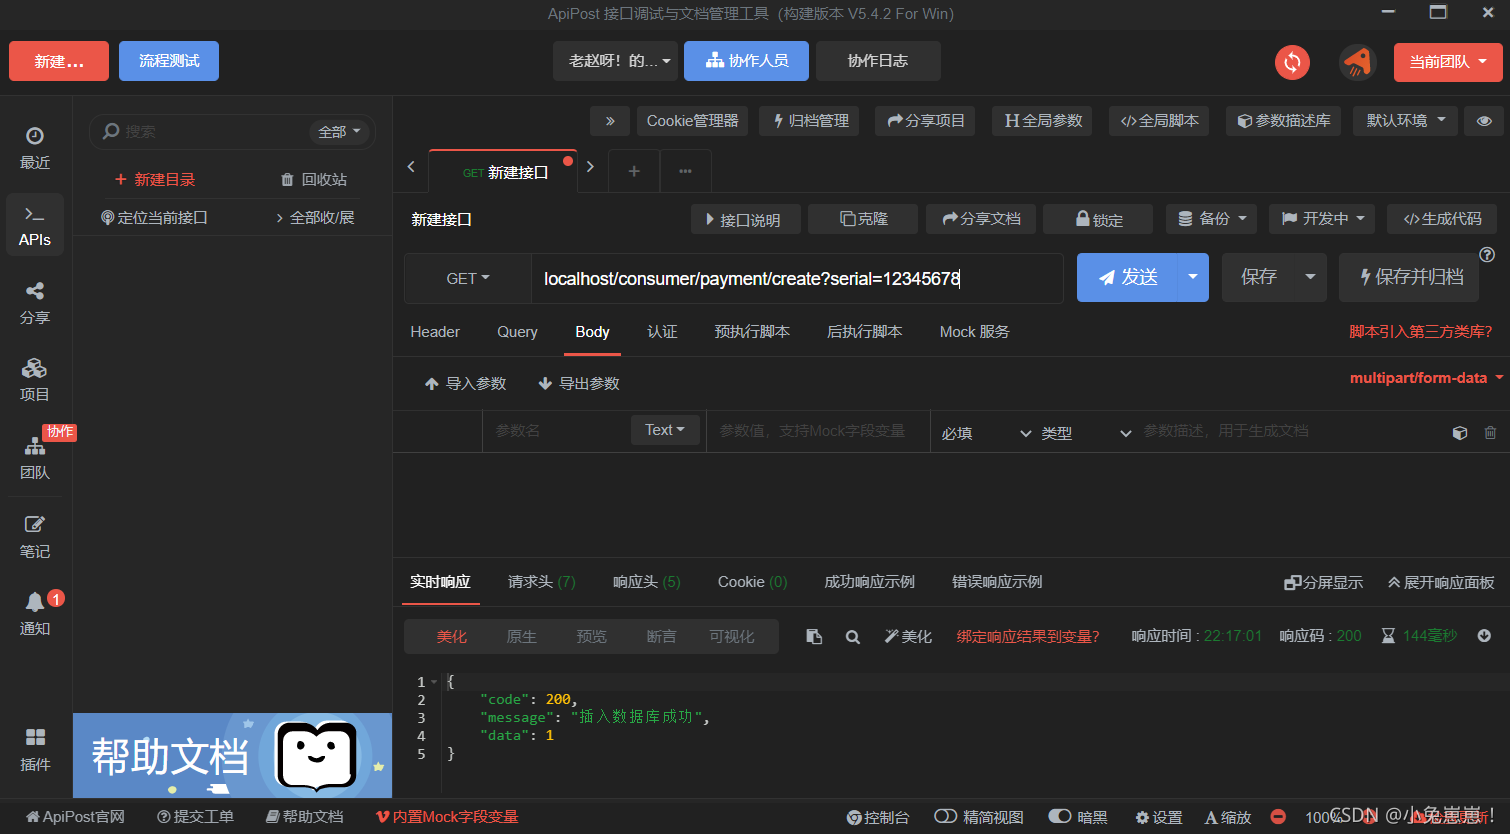Switch to the 预执行脚本 tab
Image resolution: width=1510 pixels, height=834 pixels.
752,332
